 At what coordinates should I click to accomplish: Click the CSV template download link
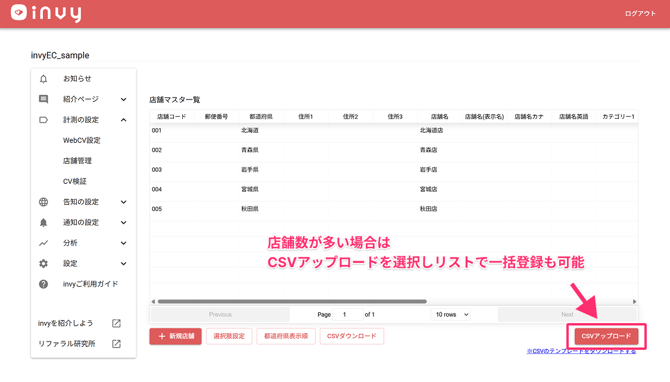coord(581,351)
